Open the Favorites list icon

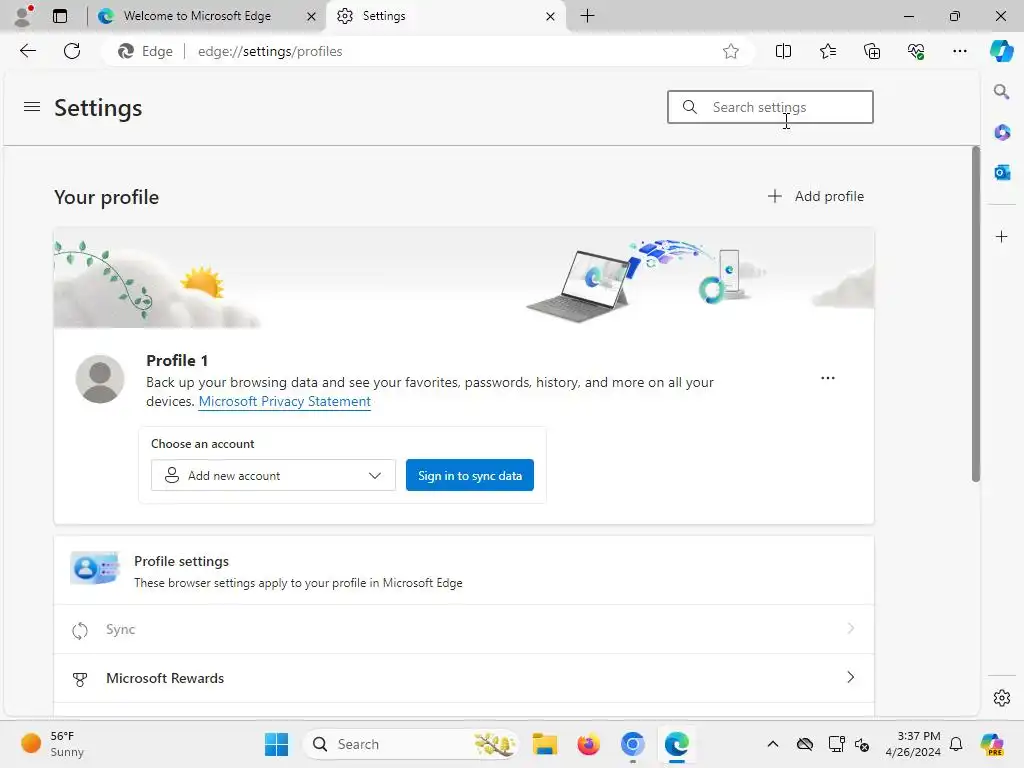pyautogui.click(x=827, y=51)
